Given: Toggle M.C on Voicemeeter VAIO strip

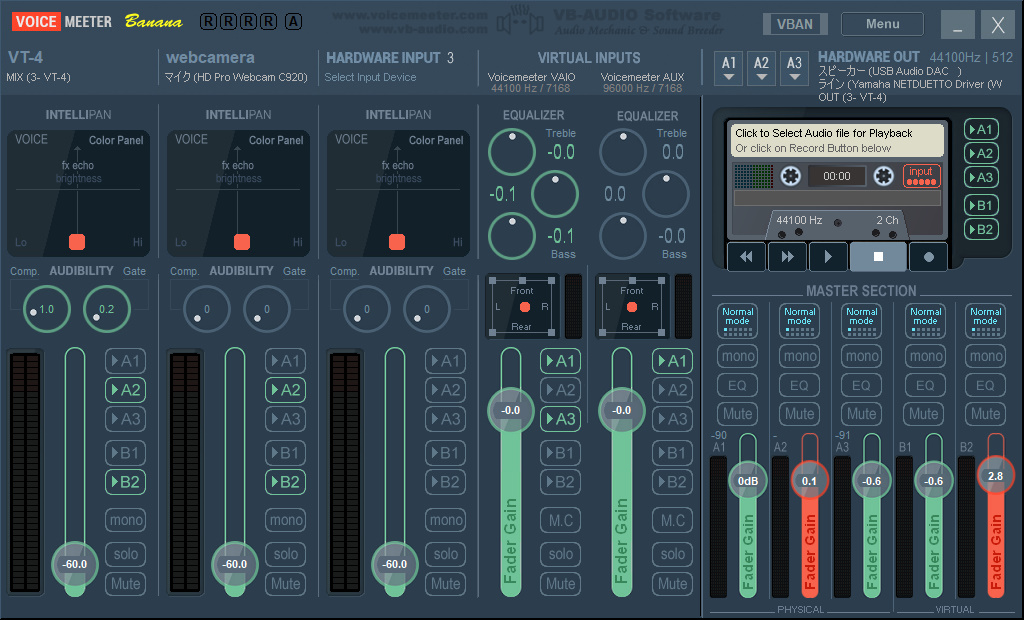Looking at the screenshot, I should click(x=560, y=520).
